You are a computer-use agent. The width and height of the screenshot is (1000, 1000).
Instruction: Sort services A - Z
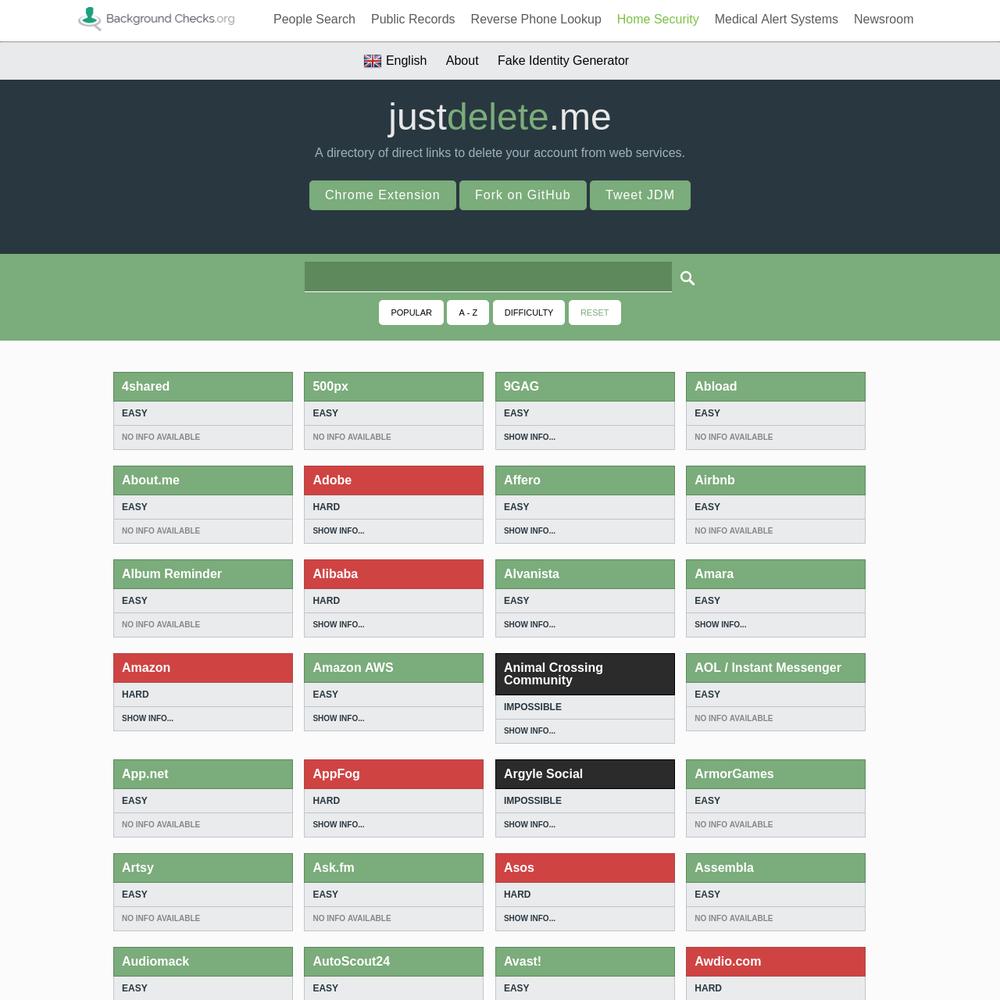tap(467, 312)
